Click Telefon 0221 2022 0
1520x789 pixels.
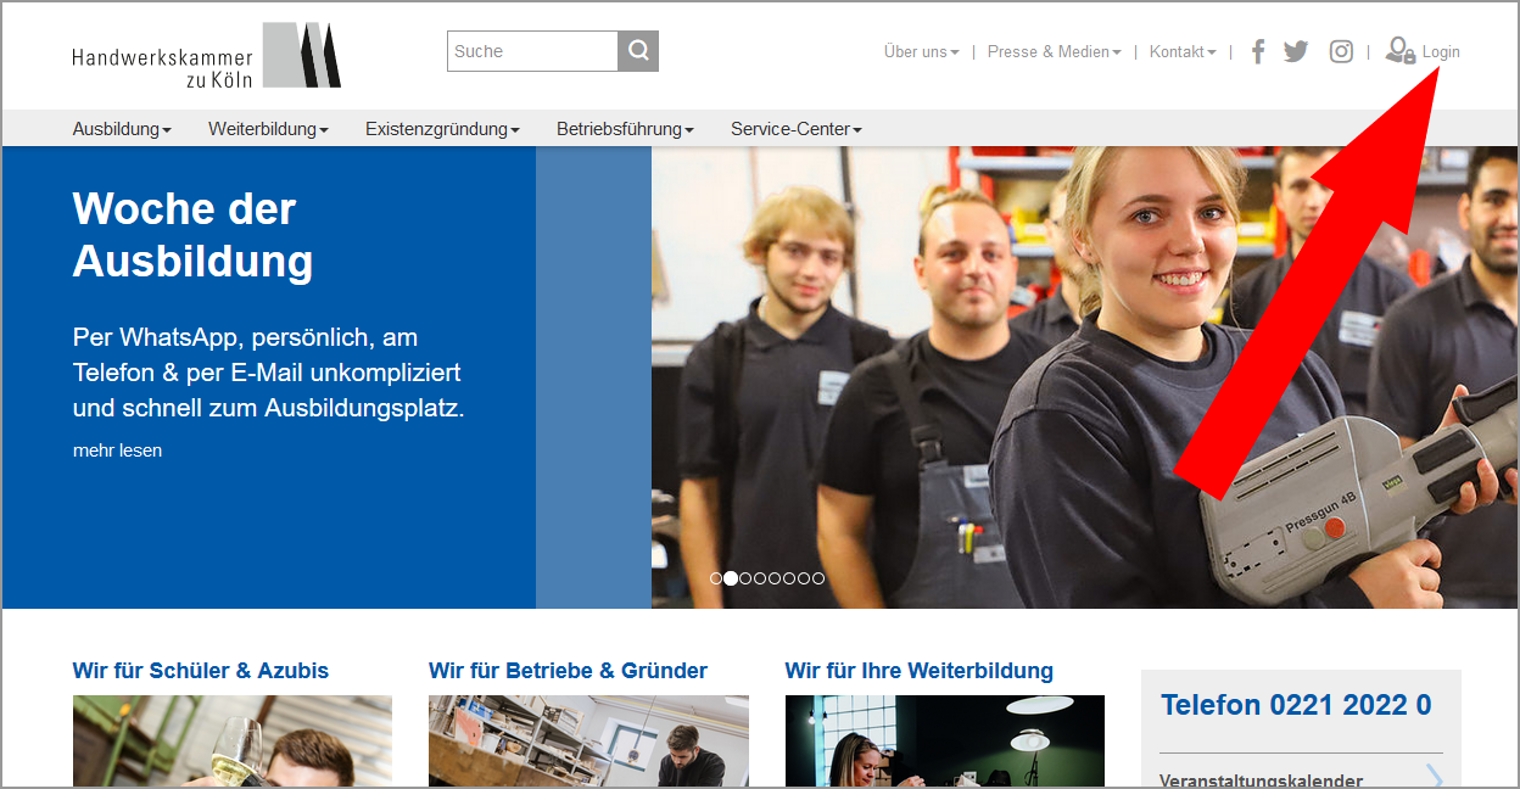(x=1296, y=705)
